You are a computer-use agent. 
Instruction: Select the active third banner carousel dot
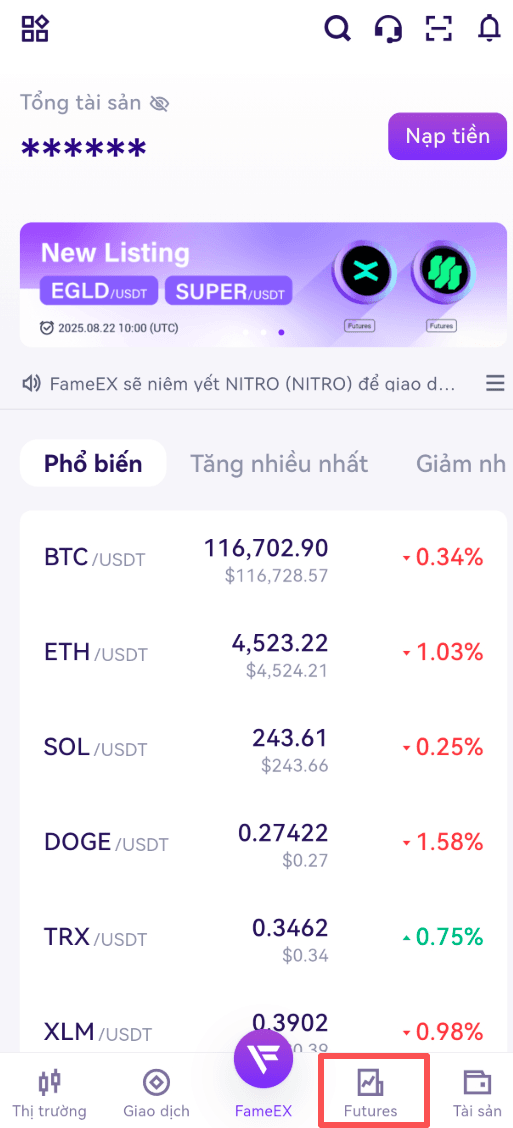[281, 332]
